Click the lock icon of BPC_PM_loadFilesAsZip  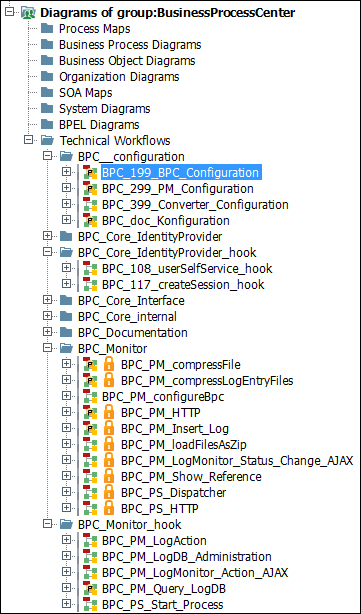(109, 444)
